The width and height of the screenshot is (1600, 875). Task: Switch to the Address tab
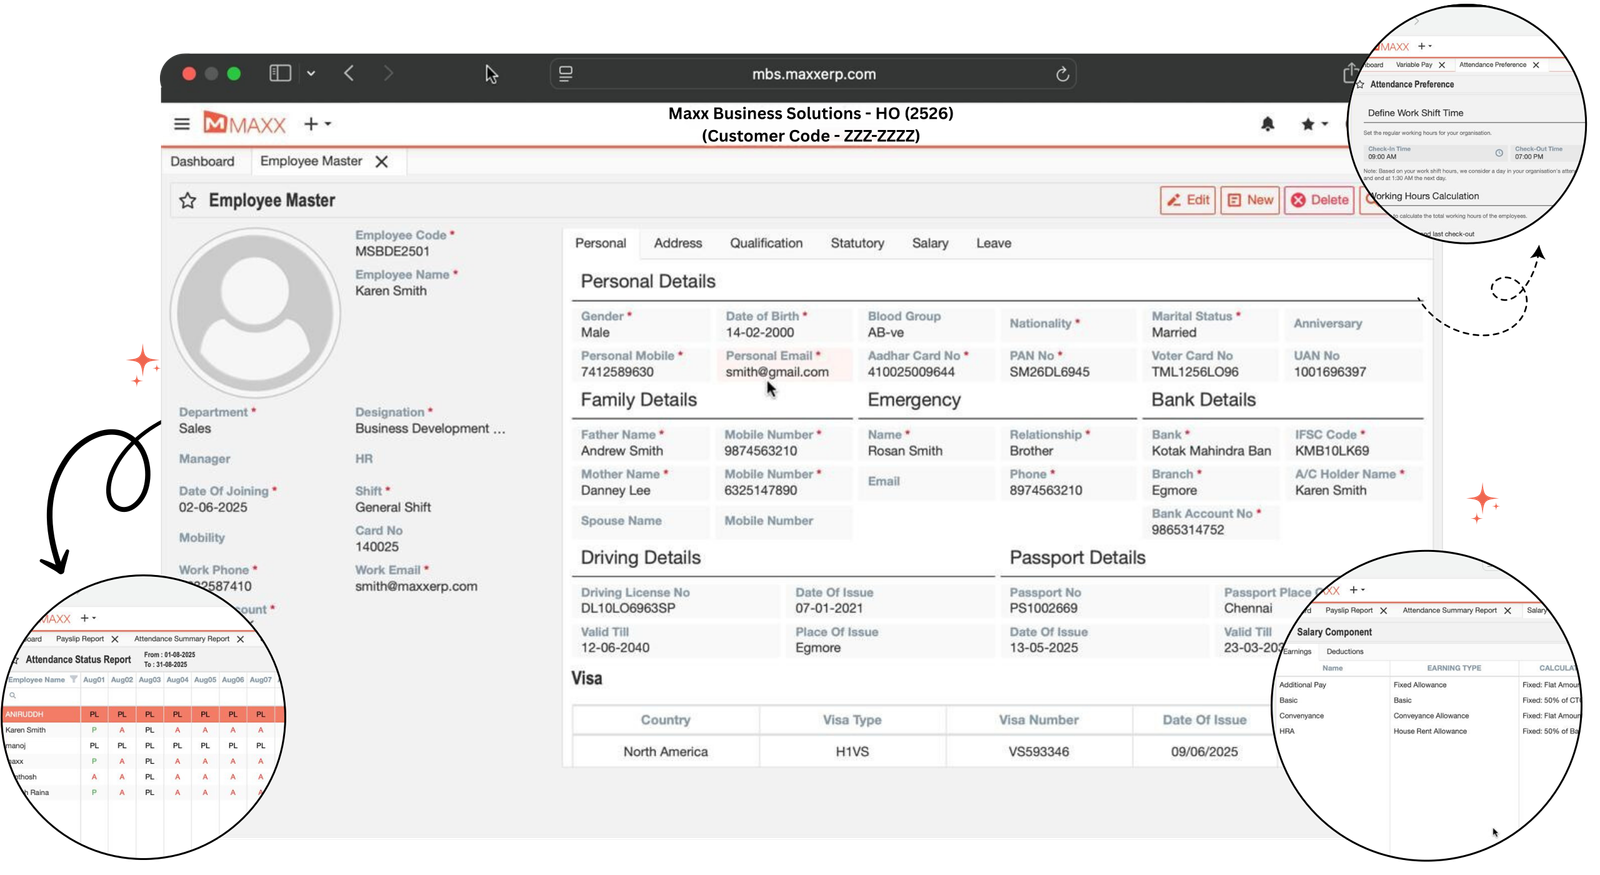[x=677, y=243]
